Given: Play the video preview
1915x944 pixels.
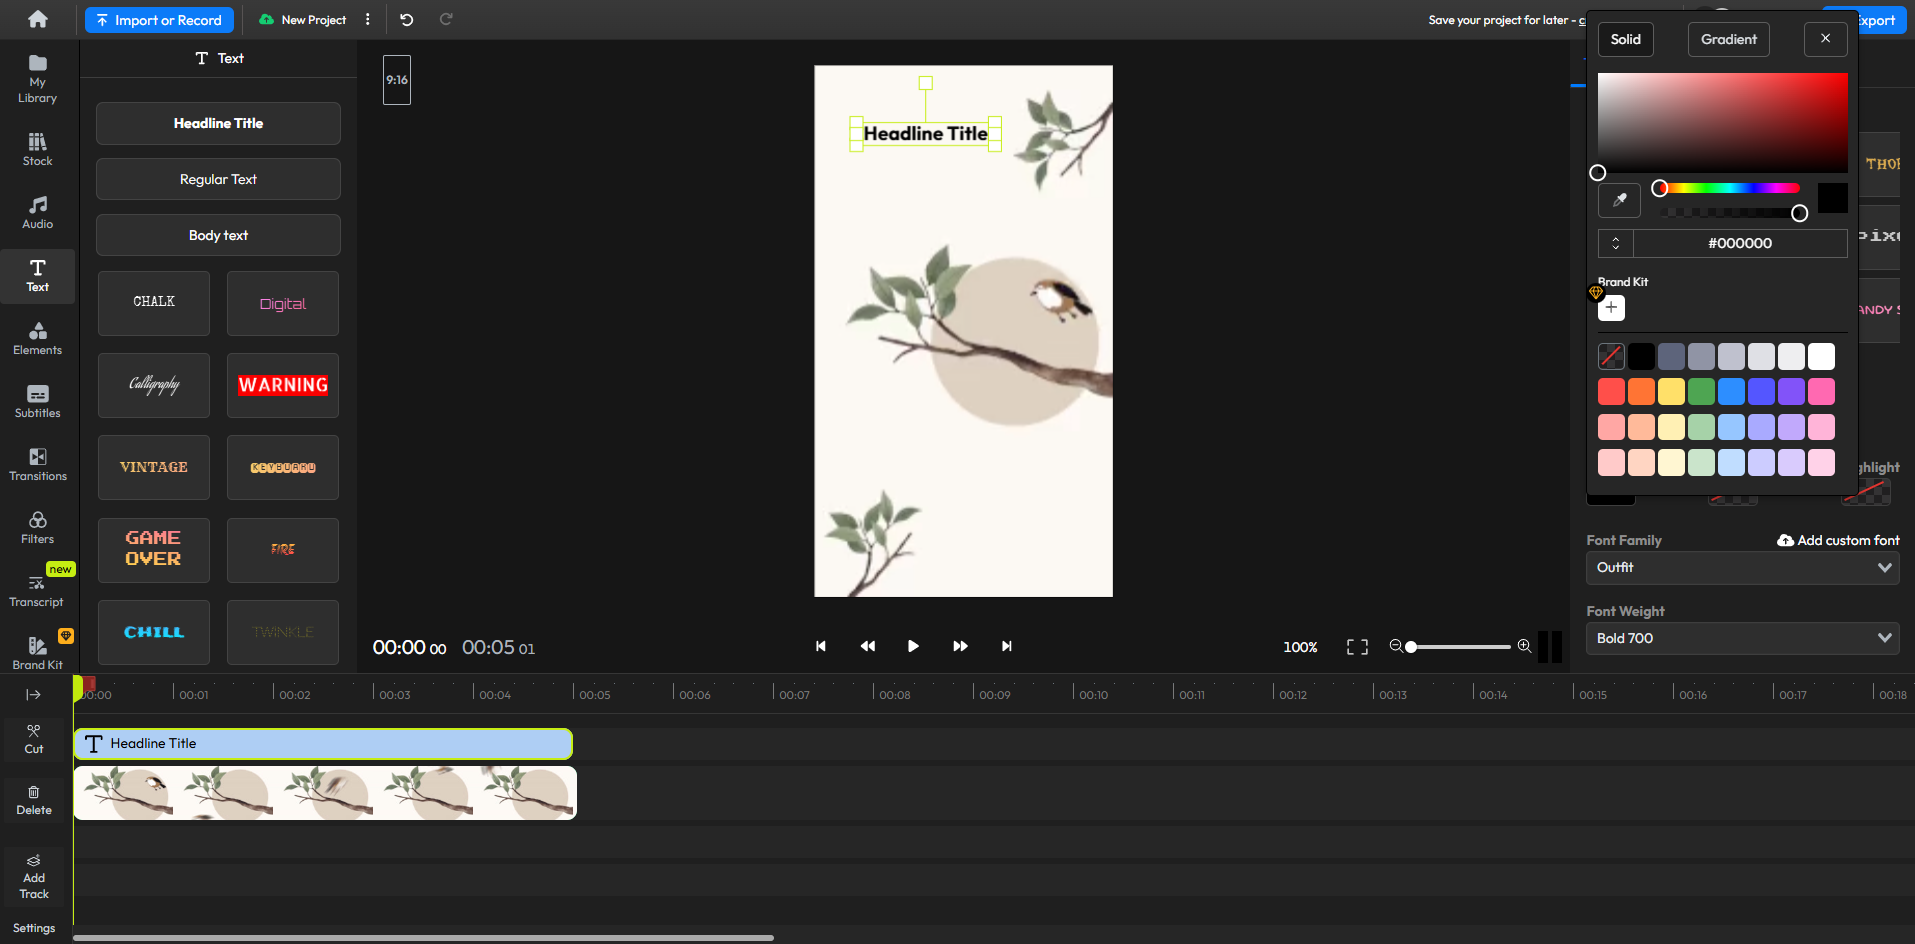Looking at the screenshot, I should [x=913, y=646].
